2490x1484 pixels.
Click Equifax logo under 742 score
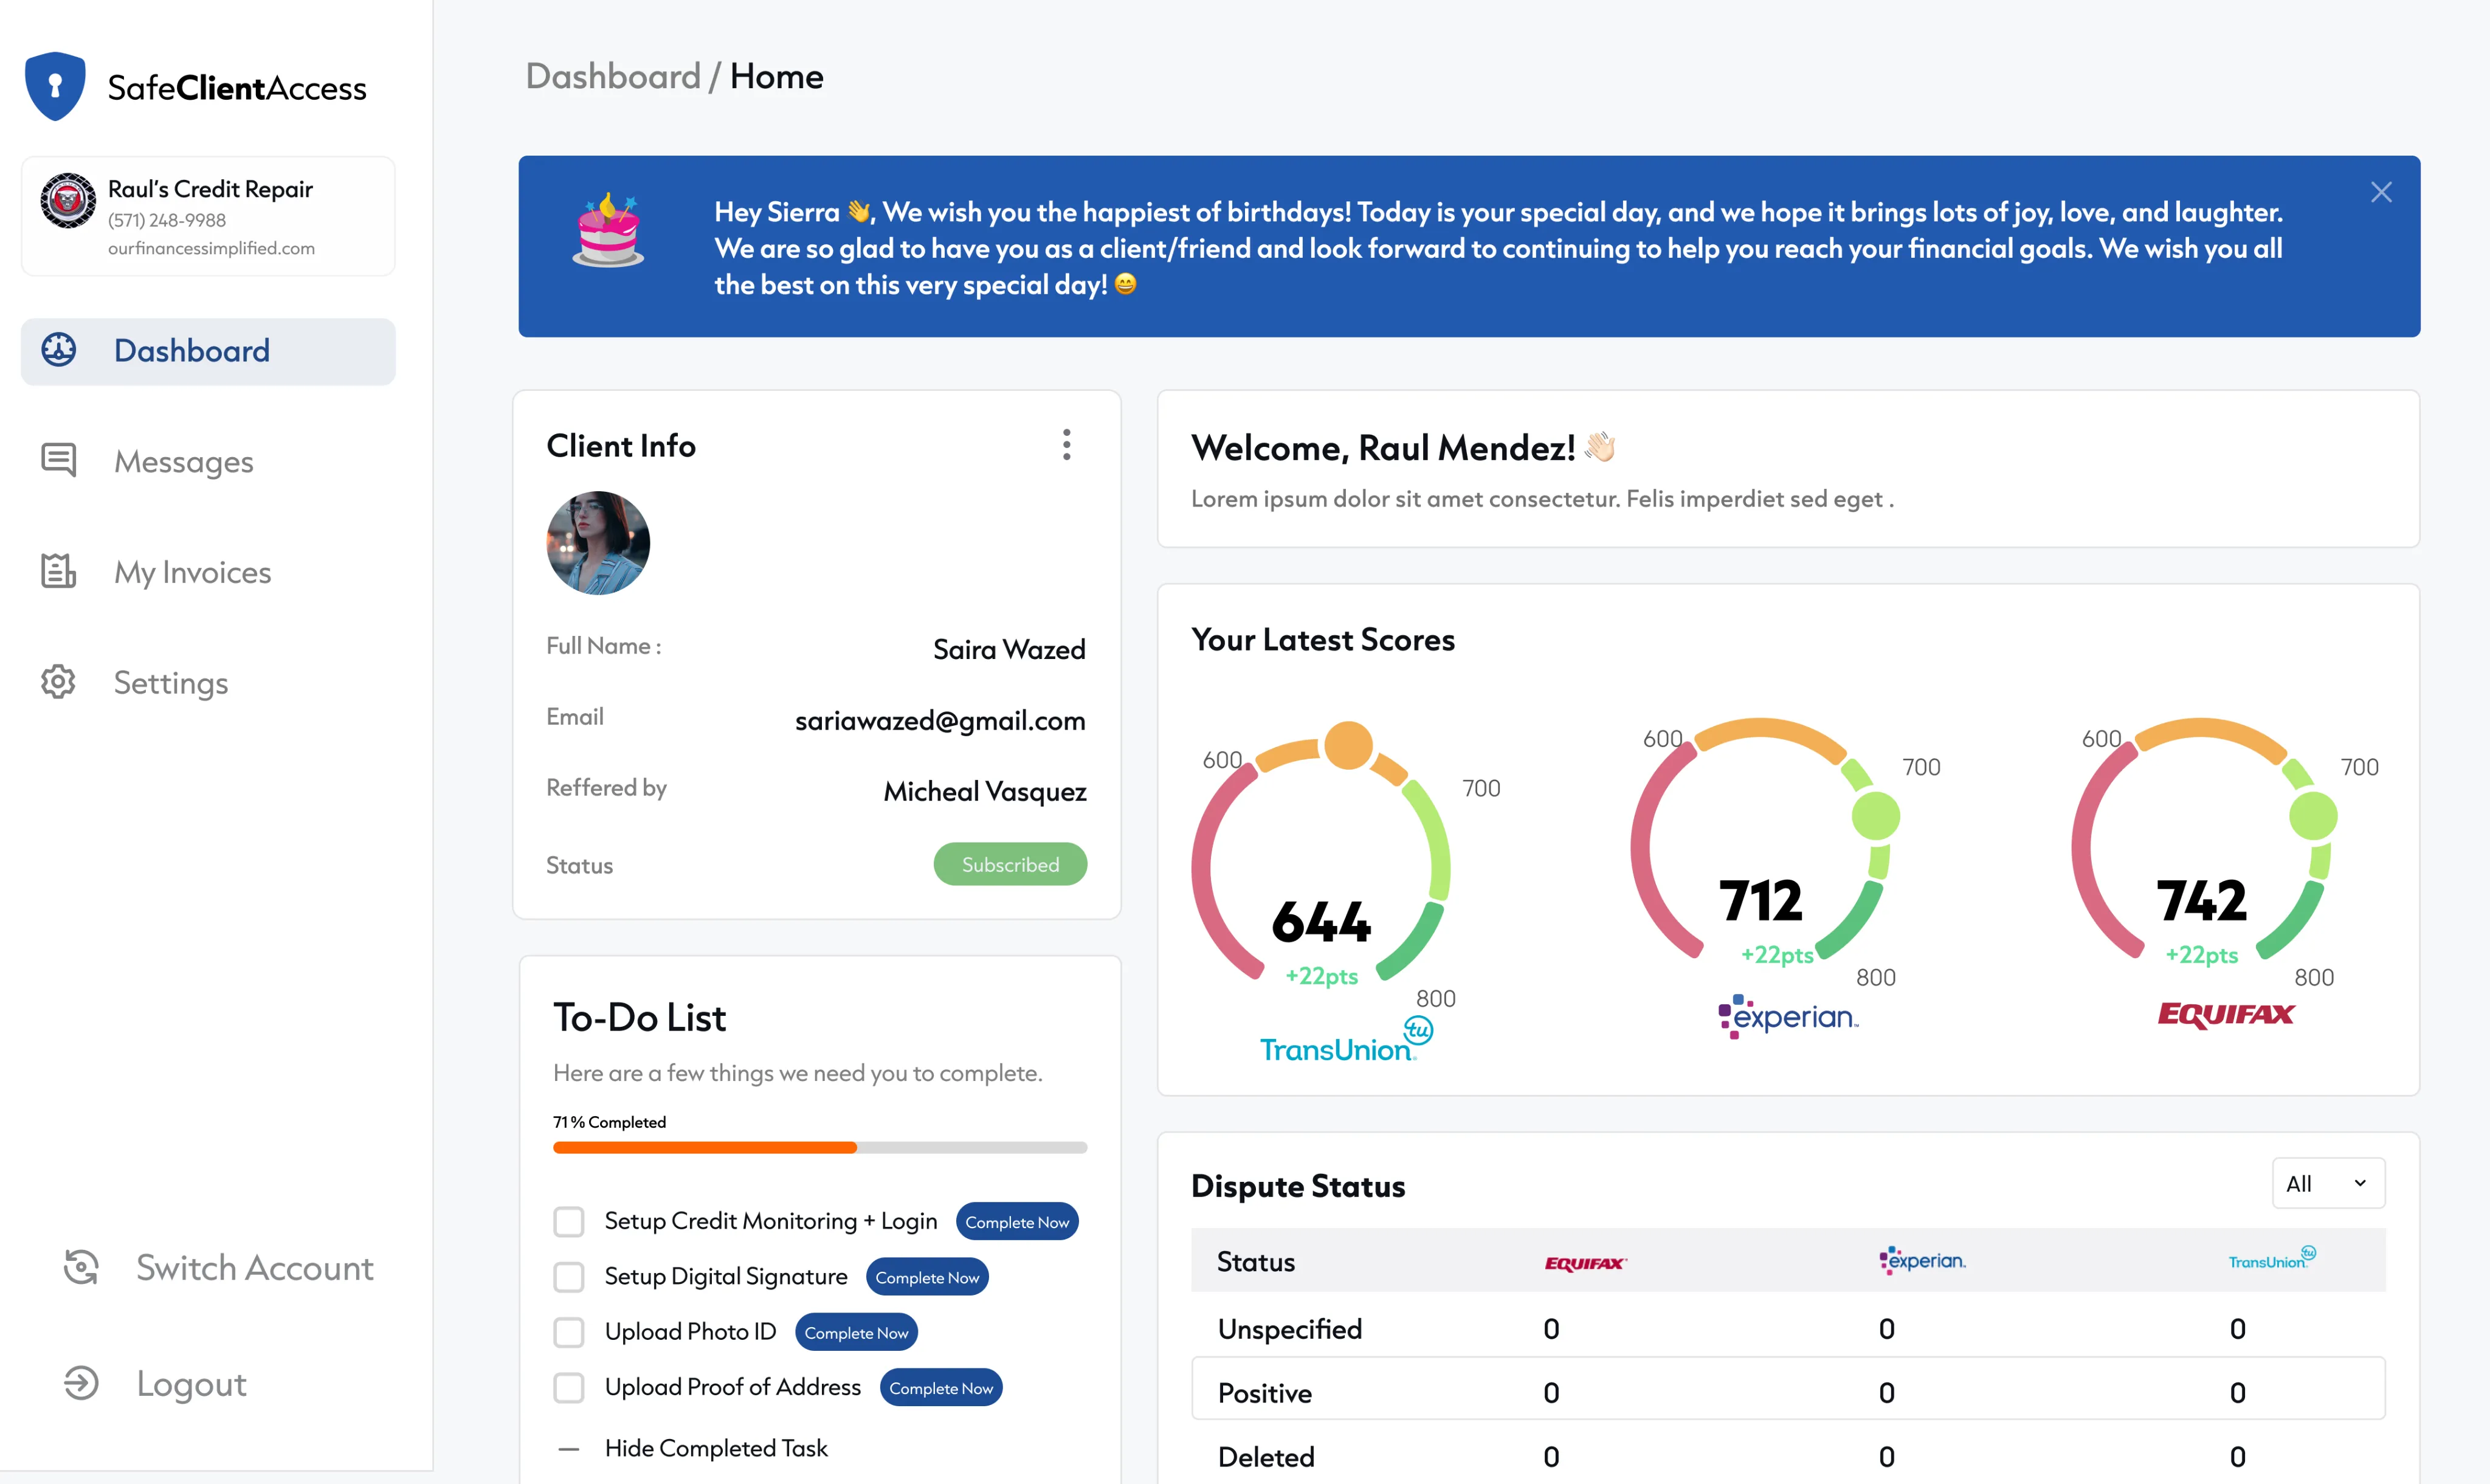[2226, 1014]
